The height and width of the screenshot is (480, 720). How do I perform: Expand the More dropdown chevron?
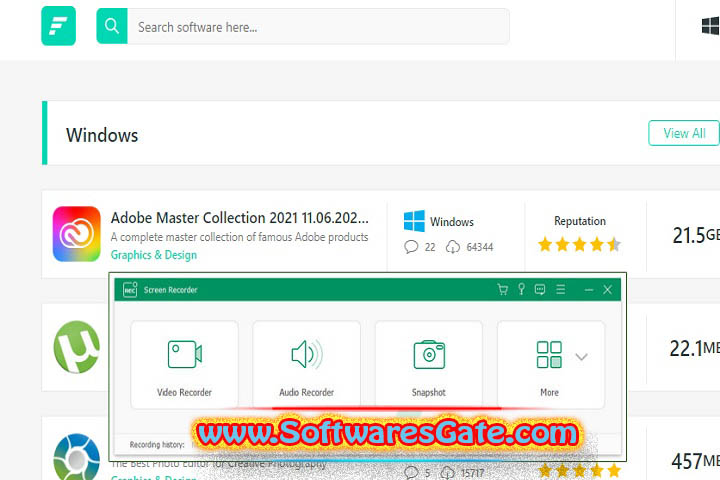[x=581, y=357]
